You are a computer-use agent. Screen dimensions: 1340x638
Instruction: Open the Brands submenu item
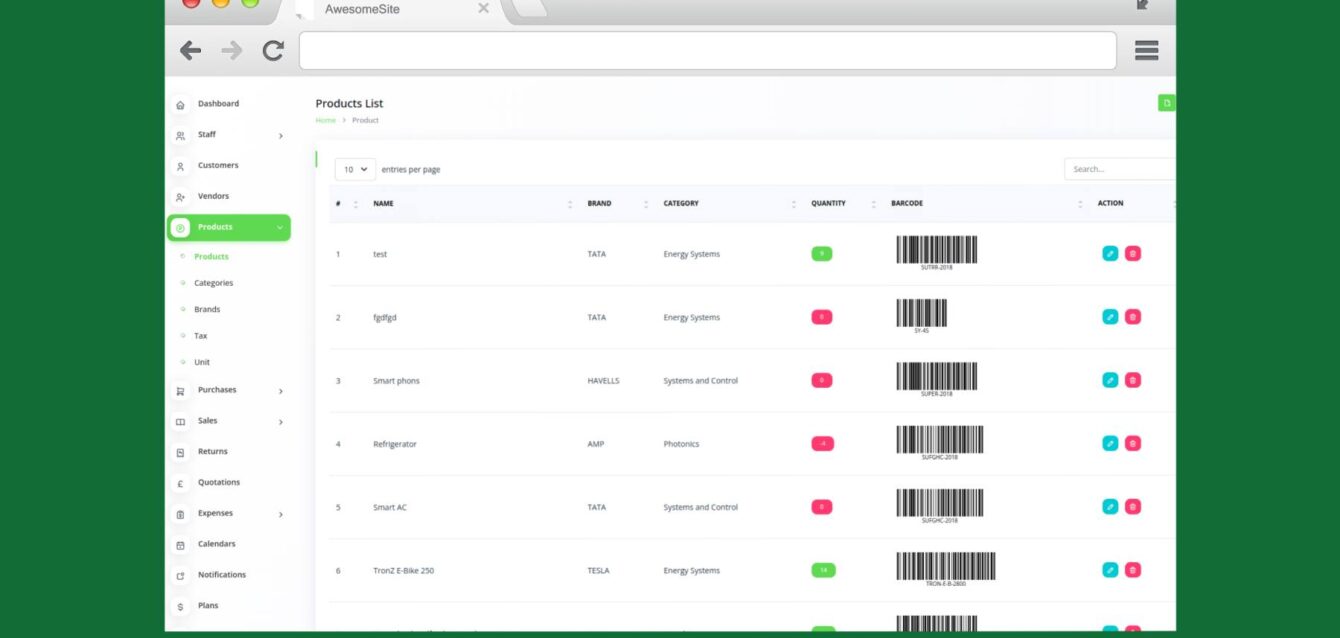click(x=207, y=310)
